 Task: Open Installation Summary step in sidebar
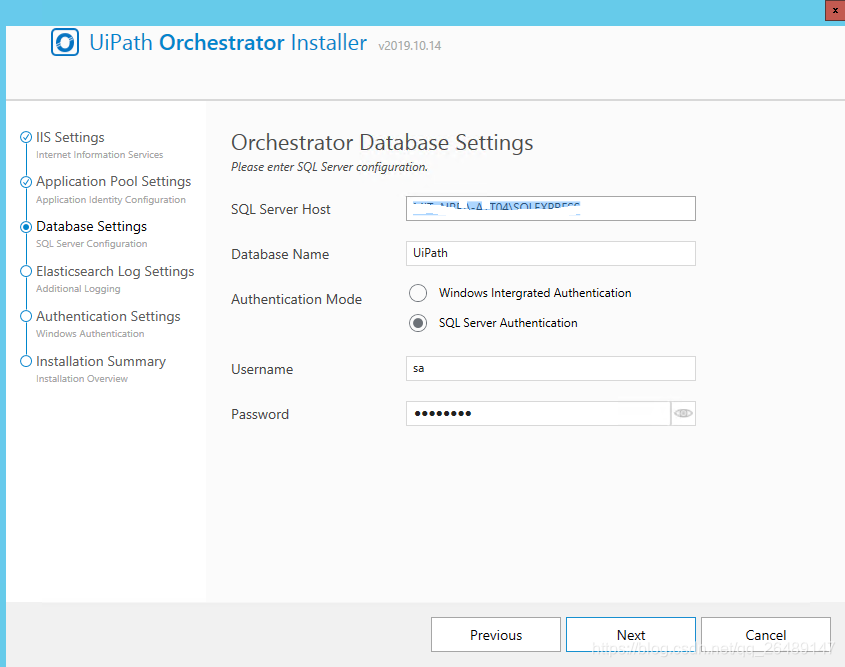click(101, 361)
